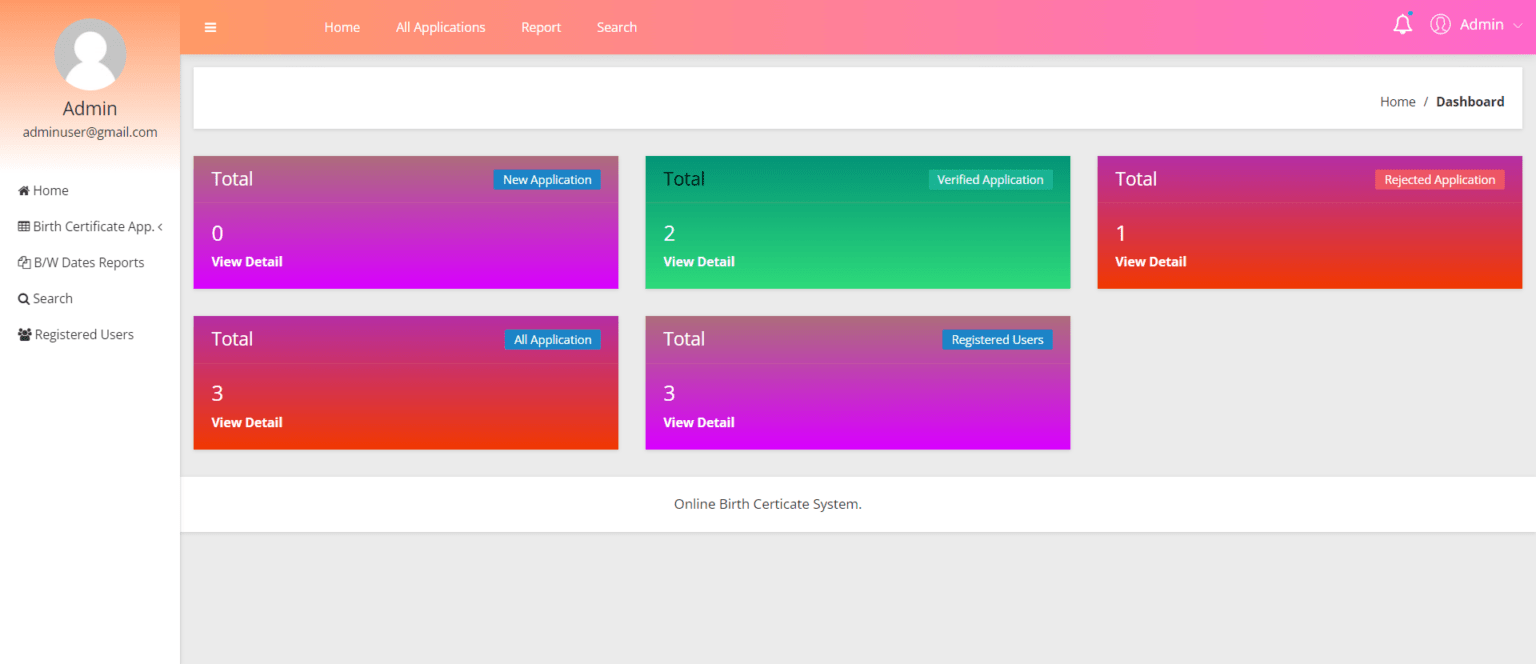Click View Detail on the Verified Application card
Viewport: 1536px width, 664px height.
[698, 261]
